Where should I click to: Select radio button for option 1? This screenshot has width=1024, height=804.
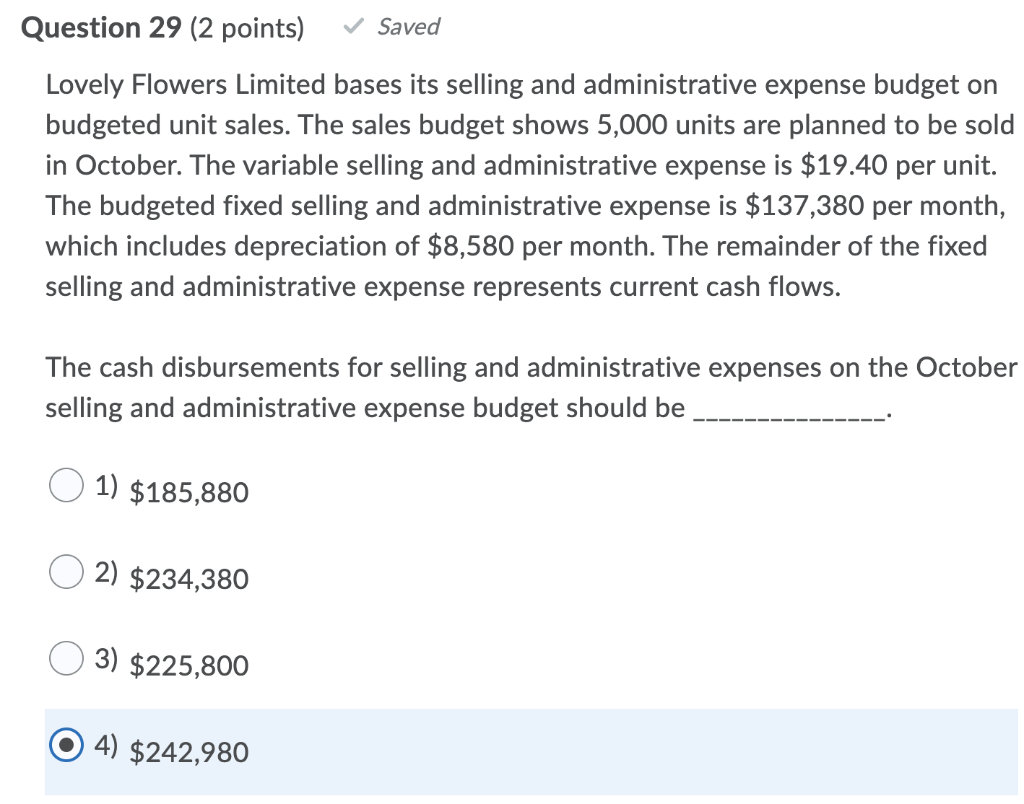coord(65,485)
